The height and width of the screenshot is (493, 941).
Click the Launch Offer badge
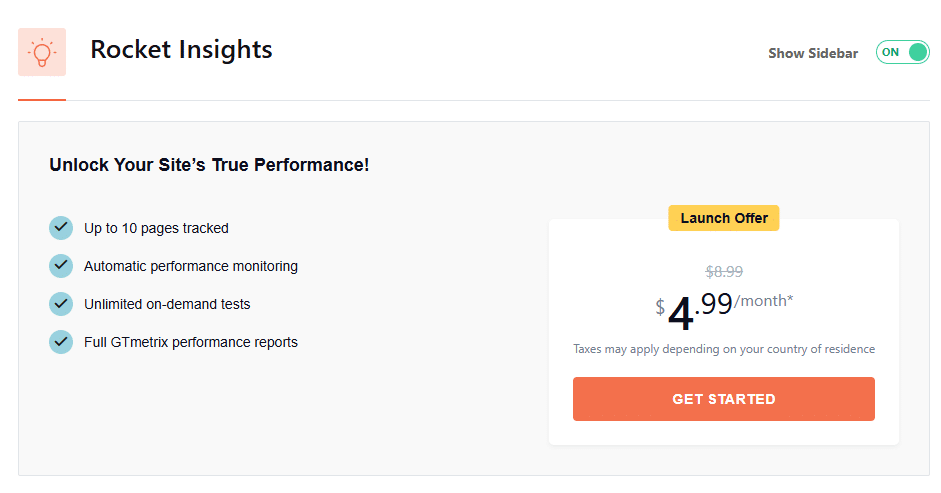(x=723, y=218)
